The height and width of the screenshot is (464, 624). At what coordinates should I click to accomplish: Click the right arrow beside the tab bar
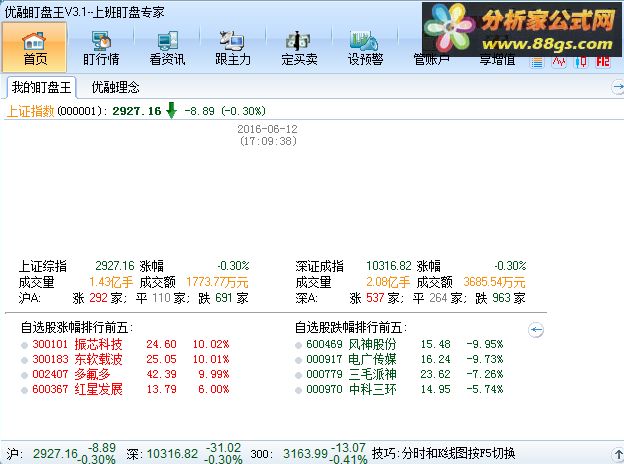click(x=618, y=87)
